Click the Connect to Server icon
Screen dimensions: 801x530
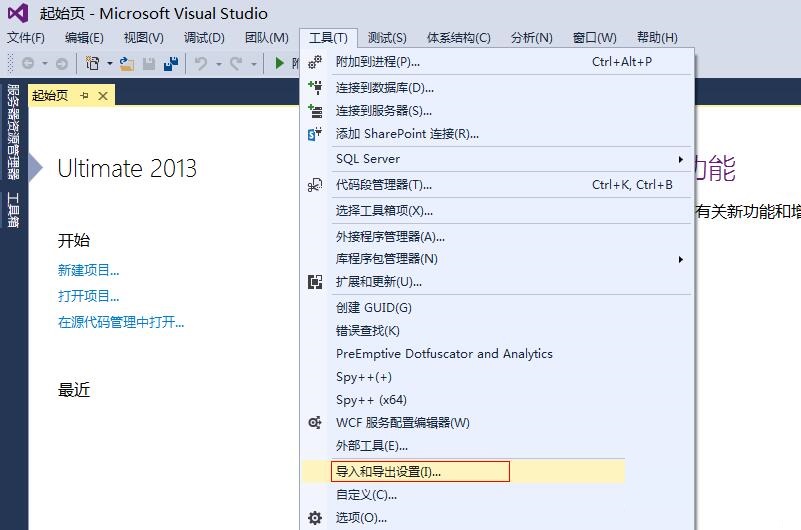pyautogui.click(x=315, y=111)
